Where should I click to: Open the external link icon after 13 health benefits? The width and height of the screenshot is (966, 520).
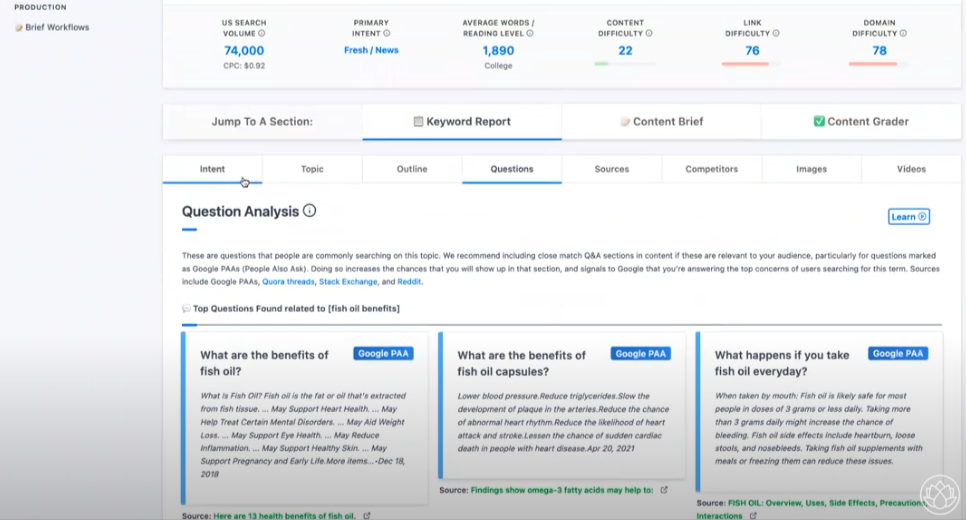[x=367, y=516]
